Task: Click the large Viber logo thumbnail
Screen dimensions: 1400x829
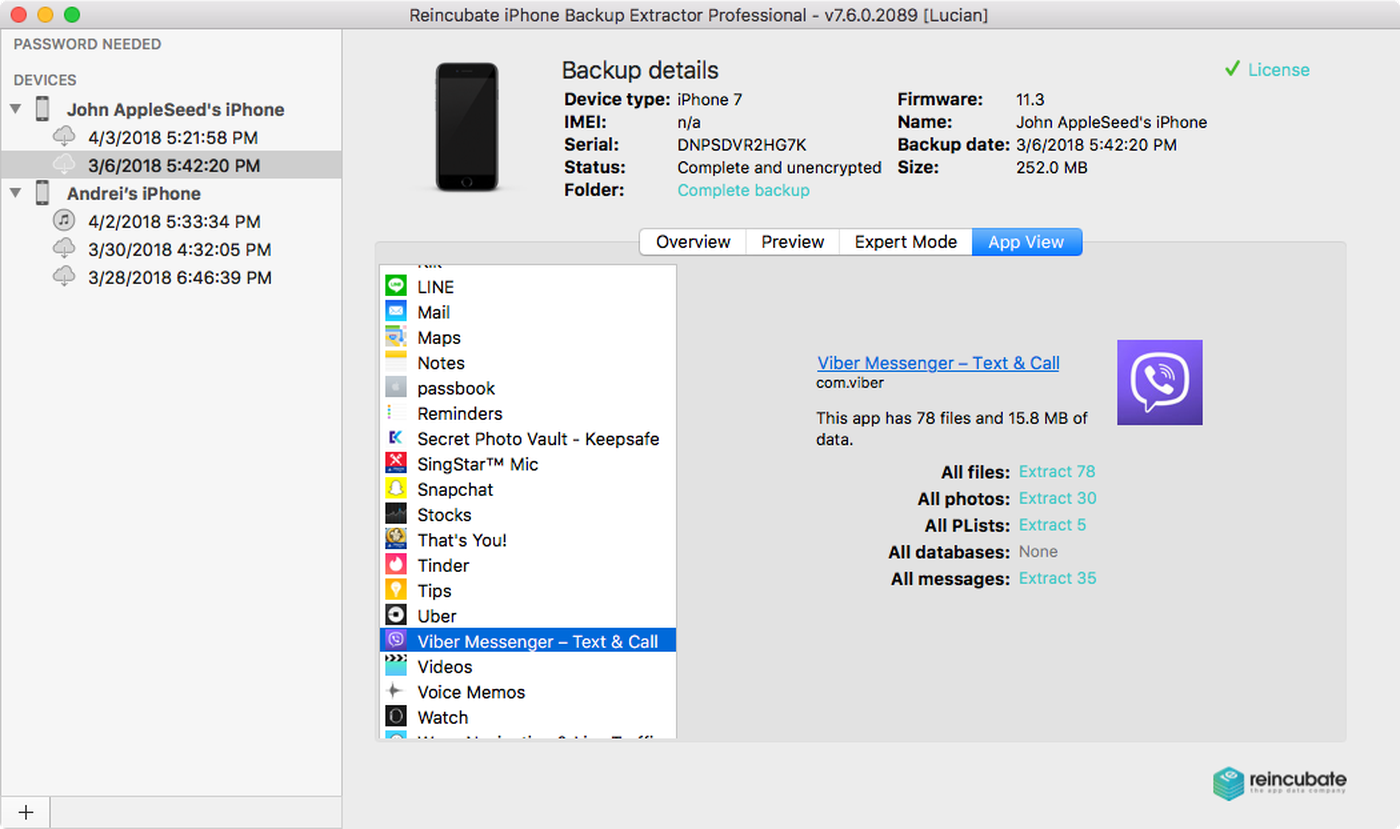Action: click(1159, 382)
